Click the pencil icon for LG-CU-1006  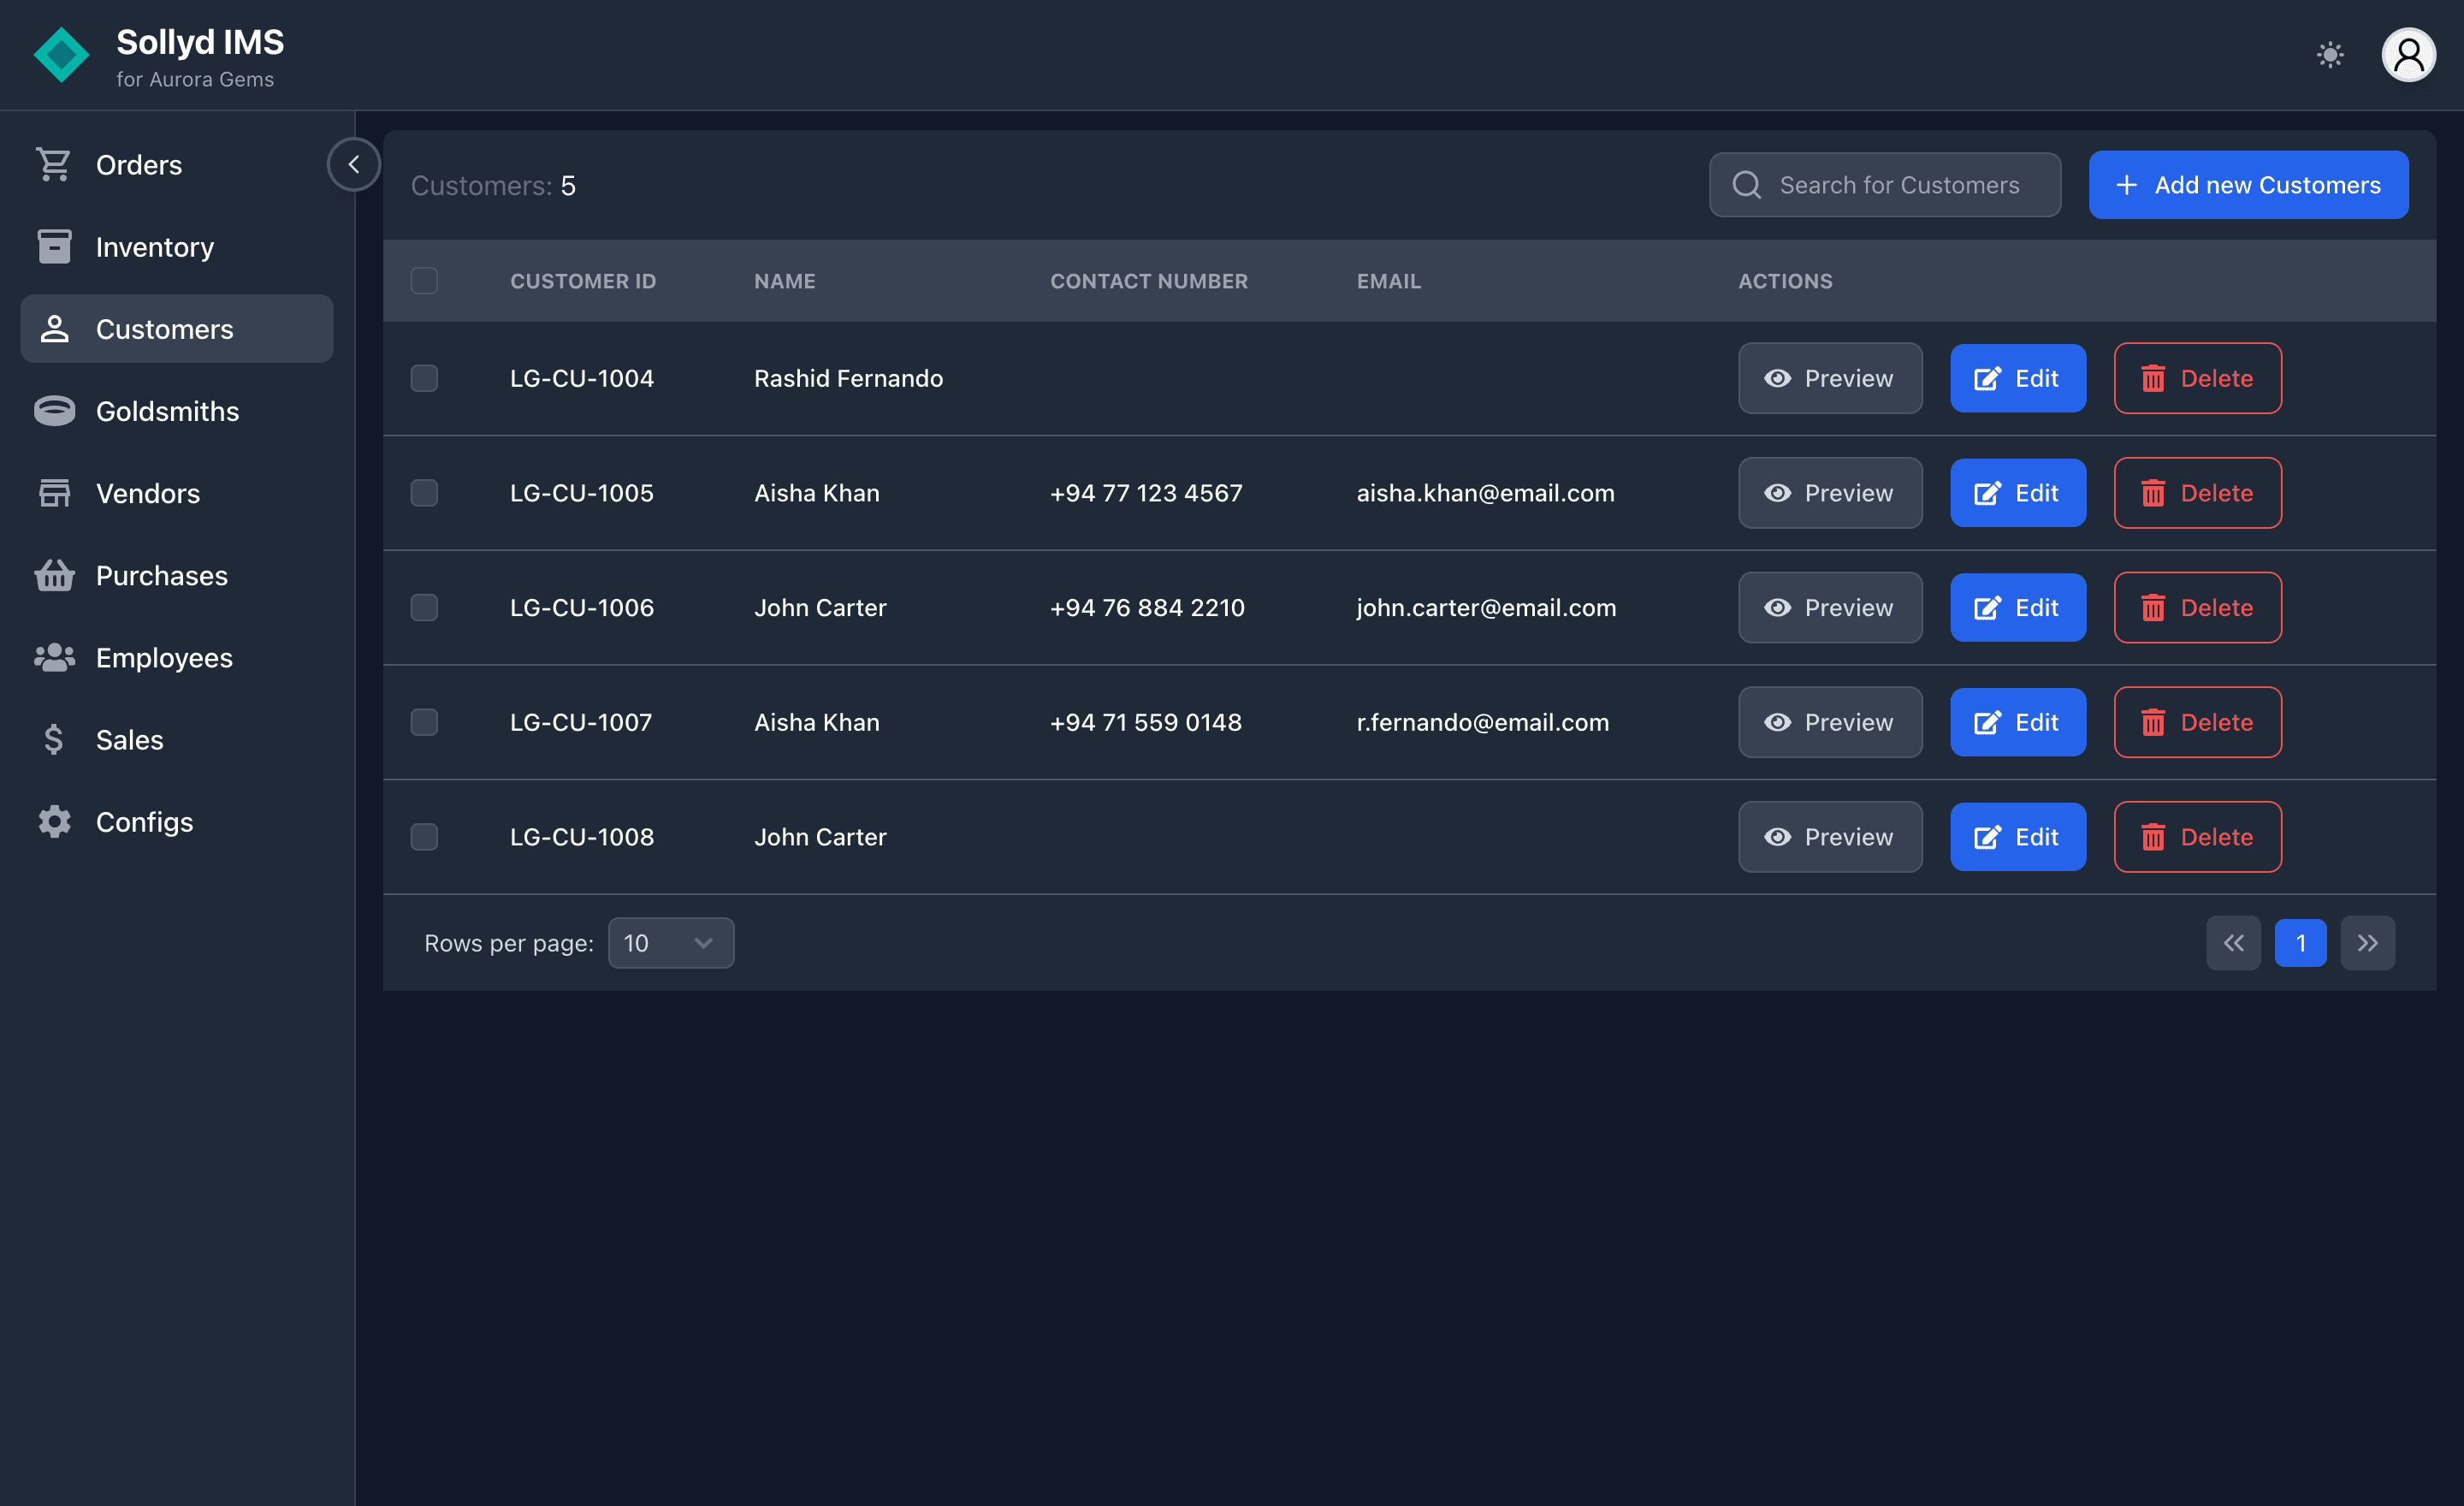pyautogui.click(x=1987, y=607)
